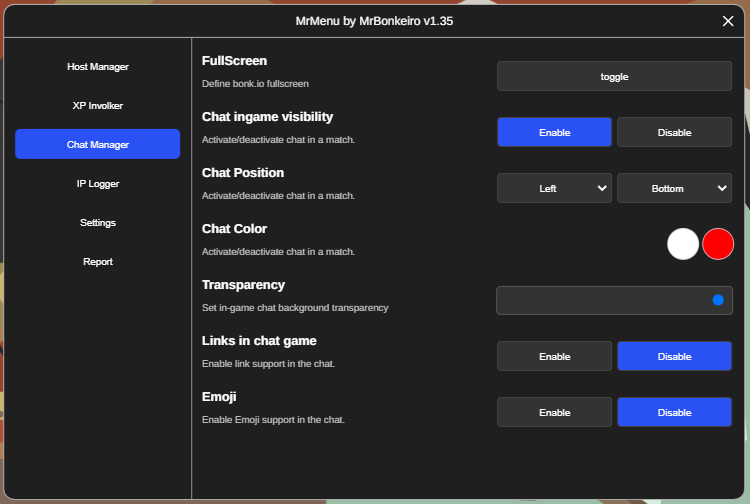This screenshot has height=504, width=750.
Task: Click the Transparency heading
Action: (x=243, y=285)
